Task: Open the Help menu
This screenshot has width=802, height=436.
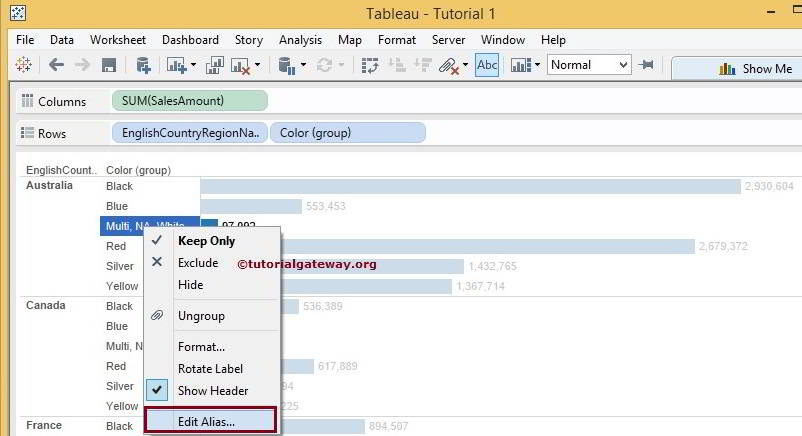Action: click(553, 40)
